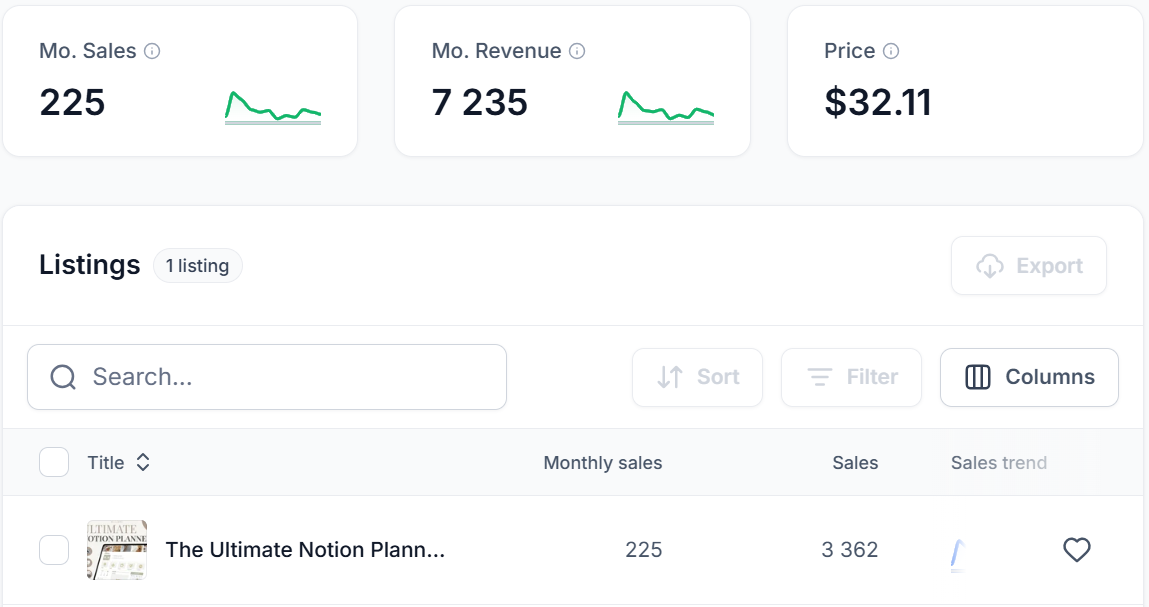Screen dimensions: 1149x607
Task: Favorite the listing with the heart icon
Action: [x=1076, y=550]
